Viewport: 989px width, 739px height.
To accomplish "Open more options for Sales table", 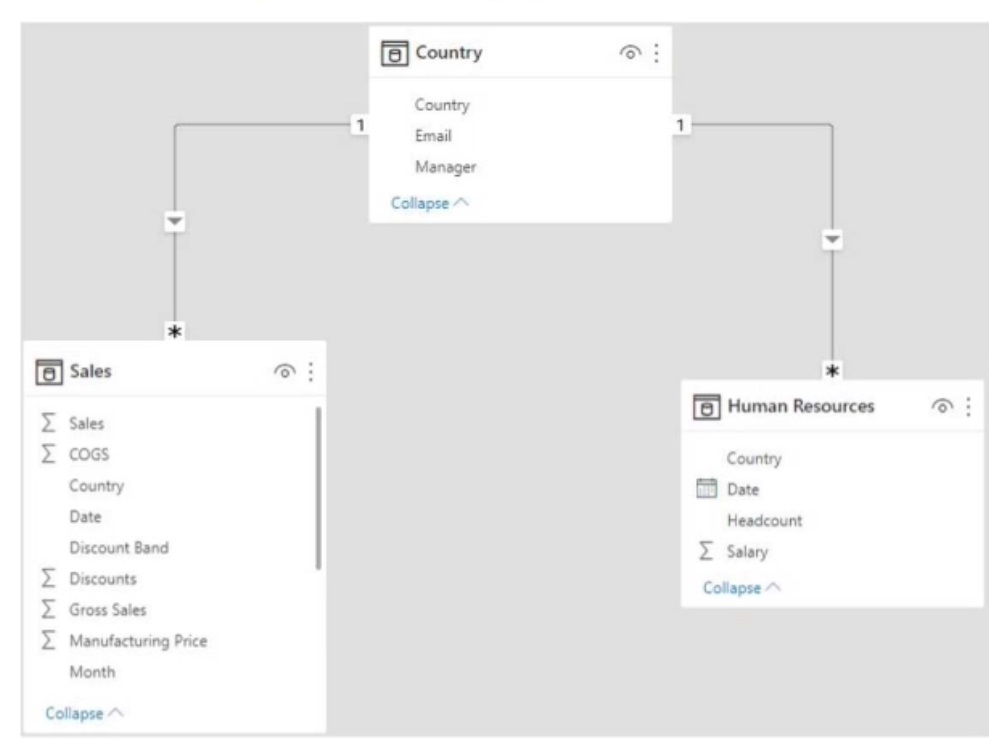I will coord(310,372).
